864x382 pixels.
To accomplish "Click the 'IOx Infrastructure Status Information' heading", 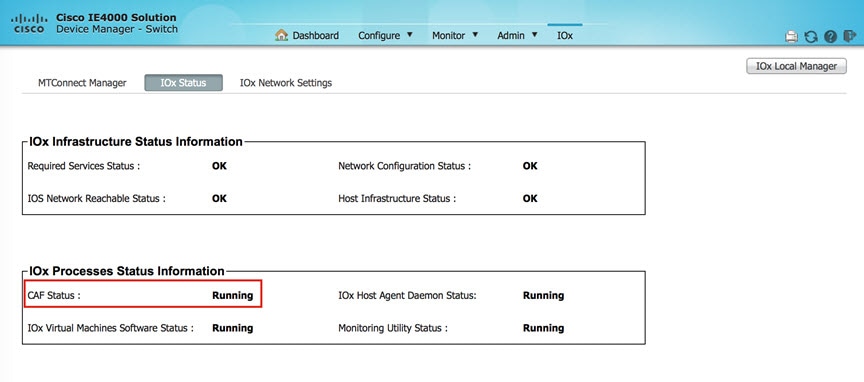I will click(x=136, y=142).
